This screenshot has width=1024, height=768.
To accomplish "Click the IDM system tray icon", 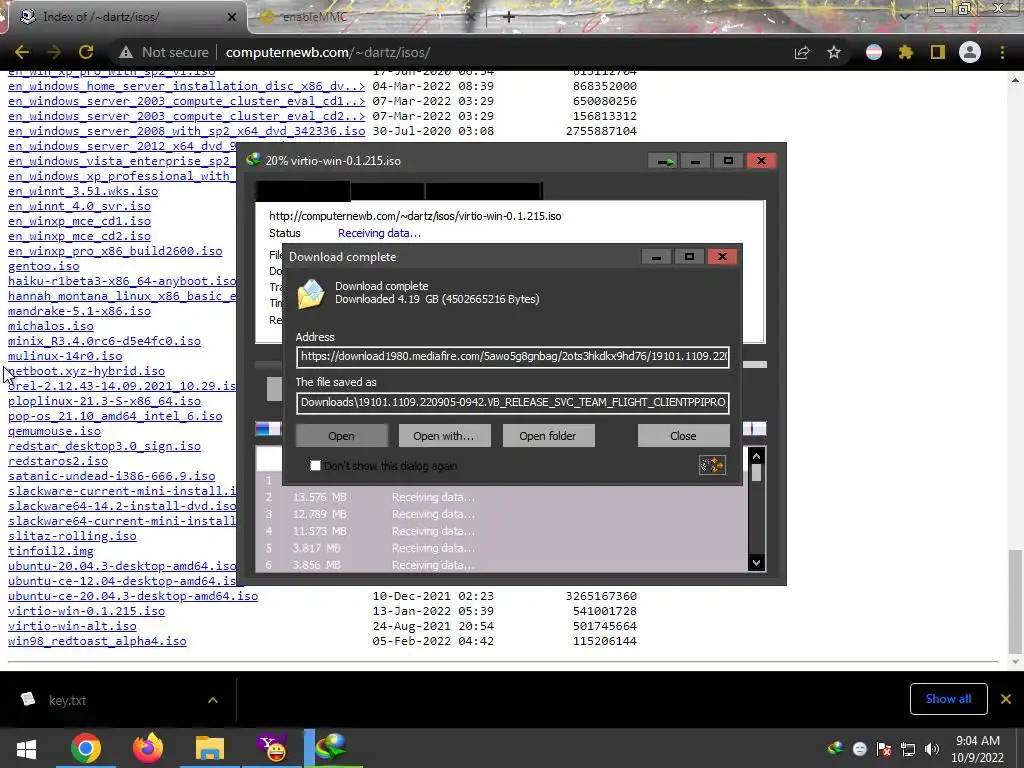I will (x=835, y=748).
